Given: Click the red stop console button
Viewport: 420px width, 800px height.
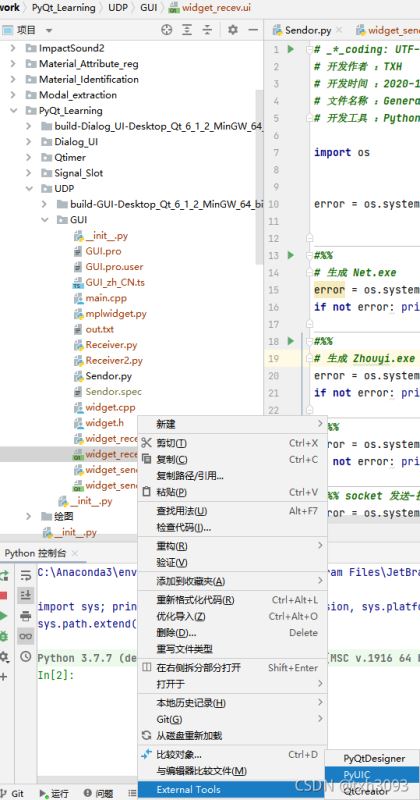Looking at the screenshot, I should pos(3,595).
